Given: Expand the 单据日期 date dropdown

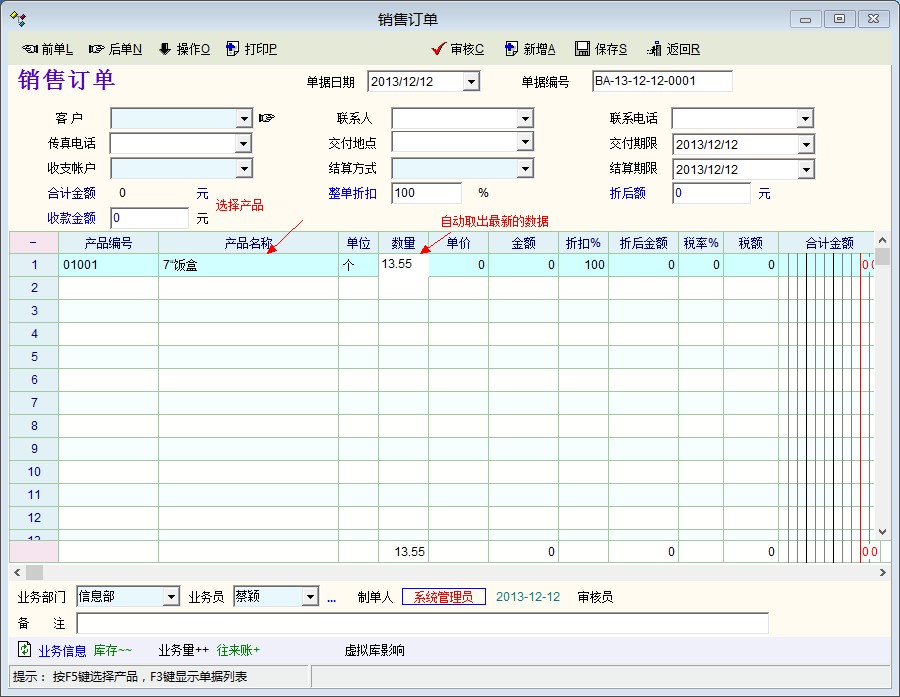Looking at the screenshot, I should 471,82.
